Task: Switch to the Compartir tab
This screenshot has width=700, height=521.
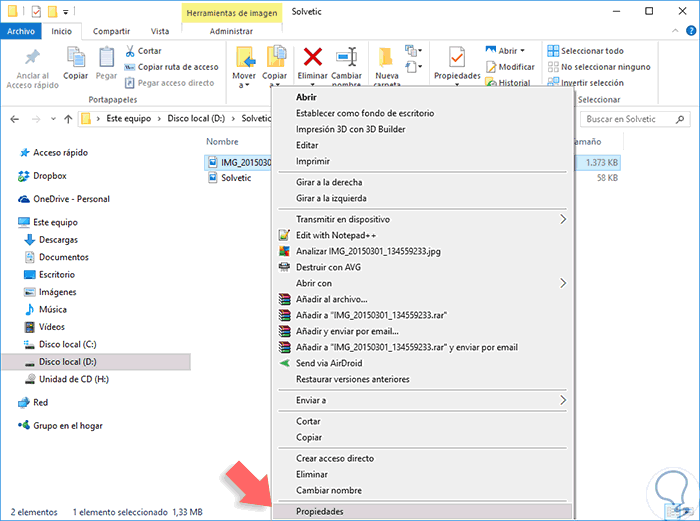Action: (111, 31)
